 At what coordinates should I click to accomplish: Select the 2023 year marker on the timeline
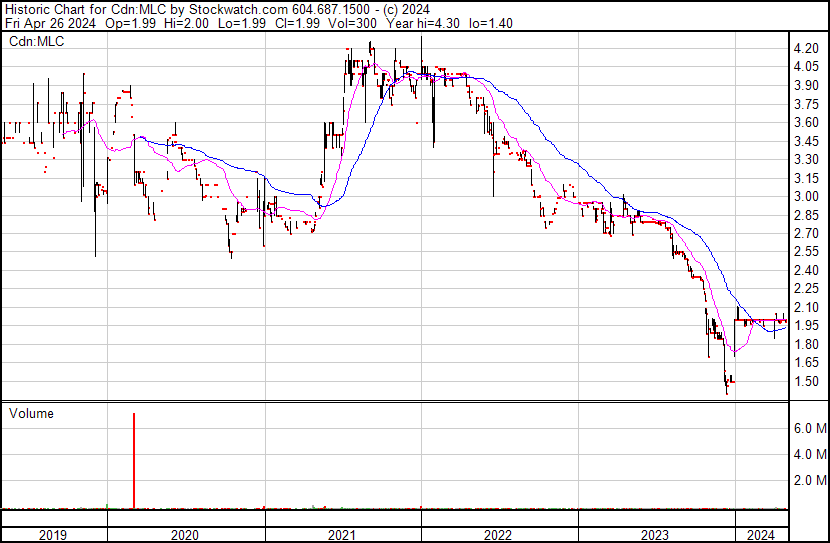(655, 535)
